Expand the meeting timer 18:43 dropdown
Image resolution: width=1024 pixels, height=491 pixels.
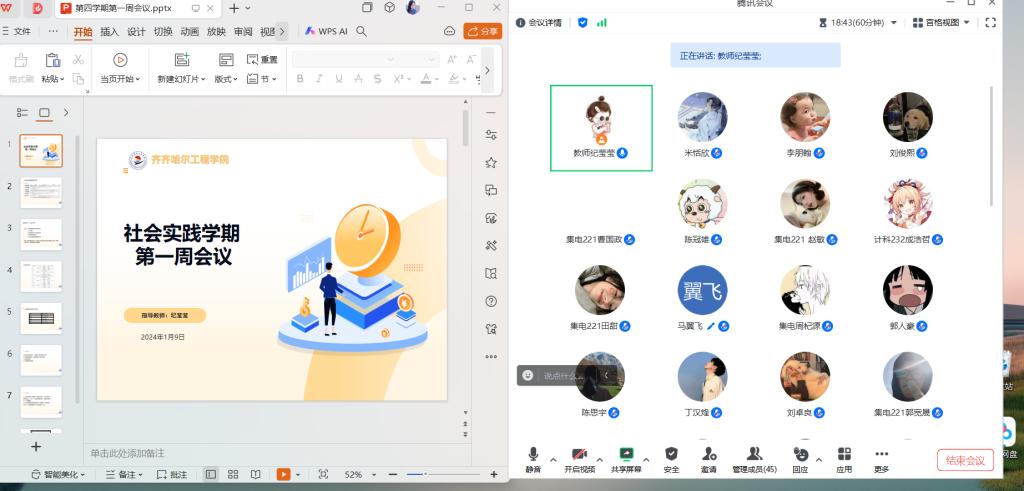[893, 22]
